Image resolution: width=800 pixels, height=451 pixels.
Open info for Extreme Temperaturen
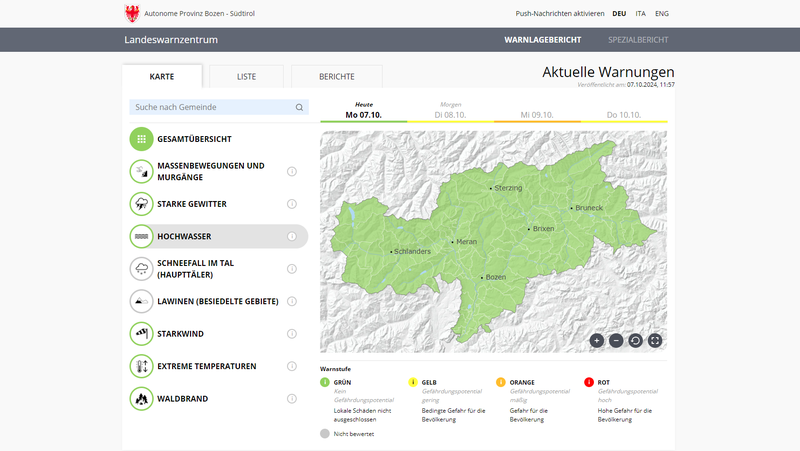click(292, 366)
